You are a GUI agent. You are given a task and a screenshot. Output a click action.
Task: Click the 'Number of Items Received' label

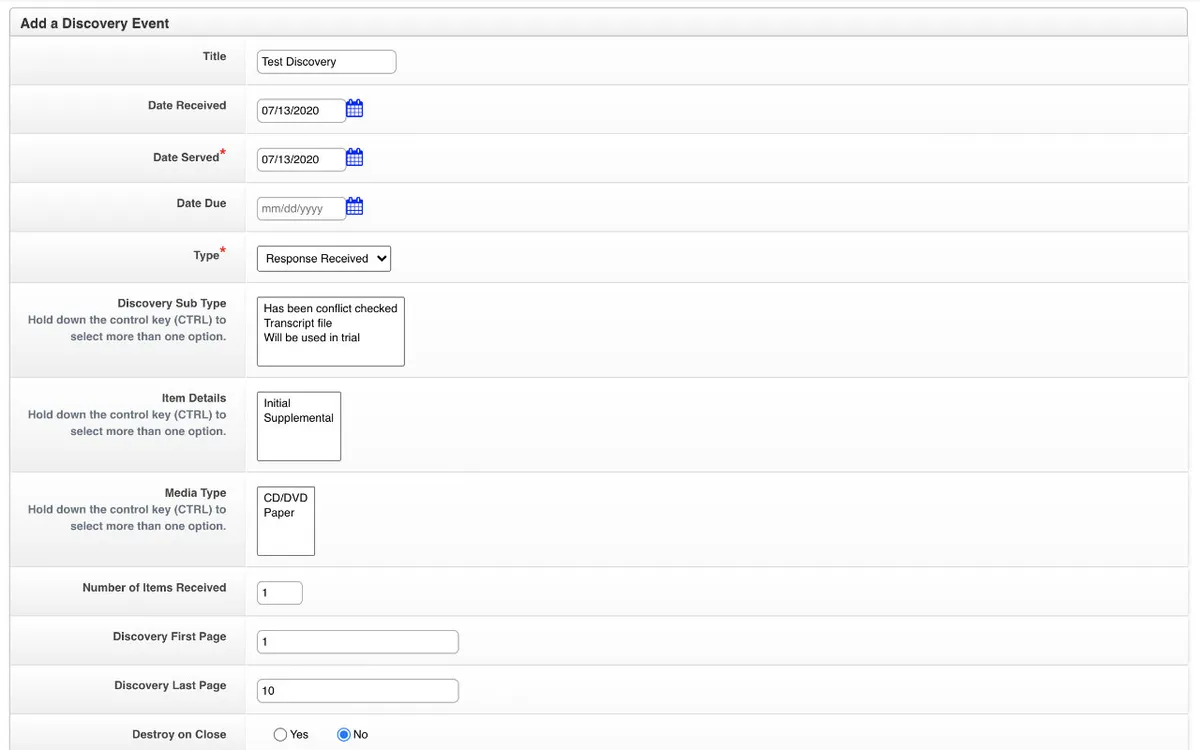point(154,588)
